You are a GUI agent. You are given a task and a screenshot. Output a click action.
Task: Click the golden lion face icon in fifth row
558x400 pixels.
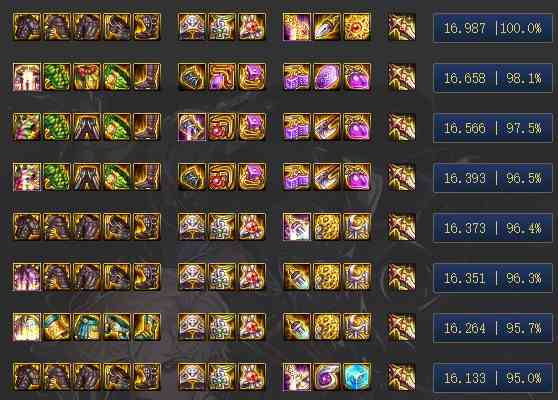(327, 227)
